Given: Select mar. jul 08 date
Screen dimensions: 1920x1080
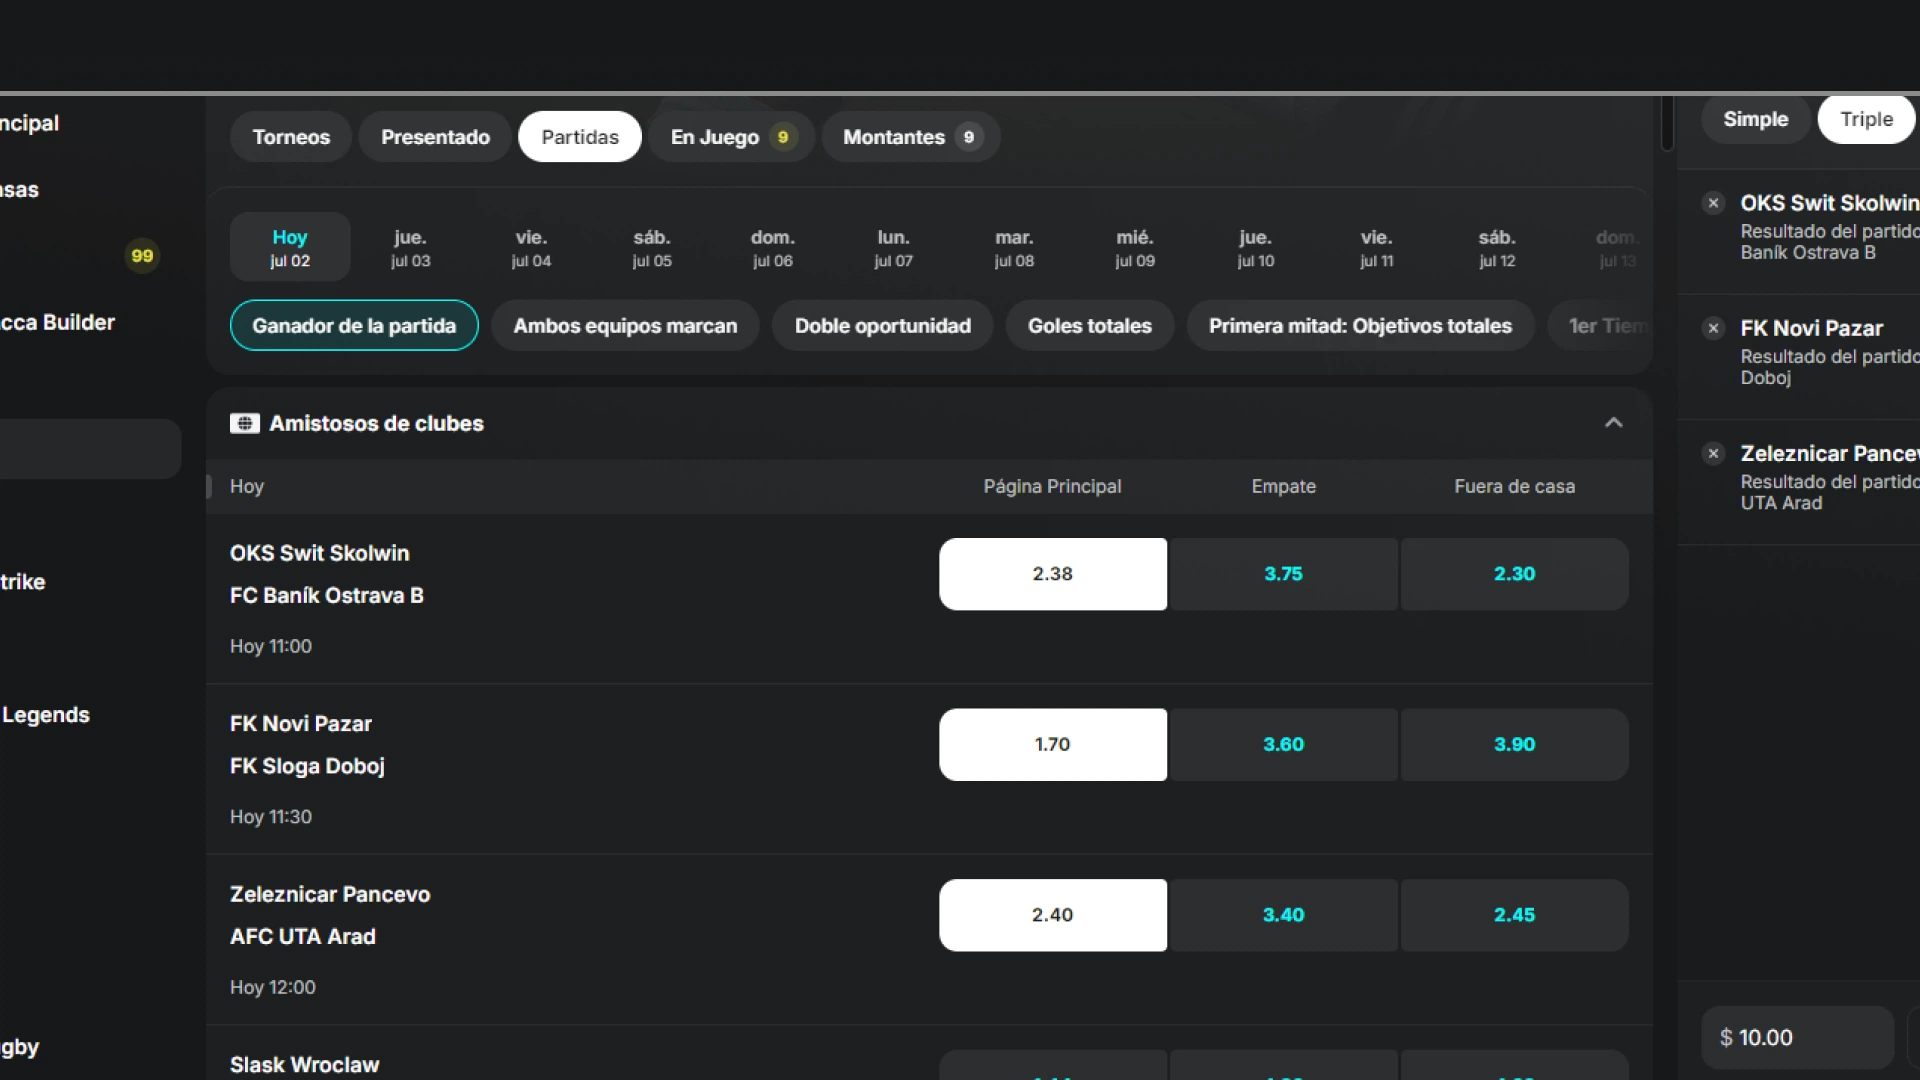Looking at the screenshot, I should point(1014,247).
